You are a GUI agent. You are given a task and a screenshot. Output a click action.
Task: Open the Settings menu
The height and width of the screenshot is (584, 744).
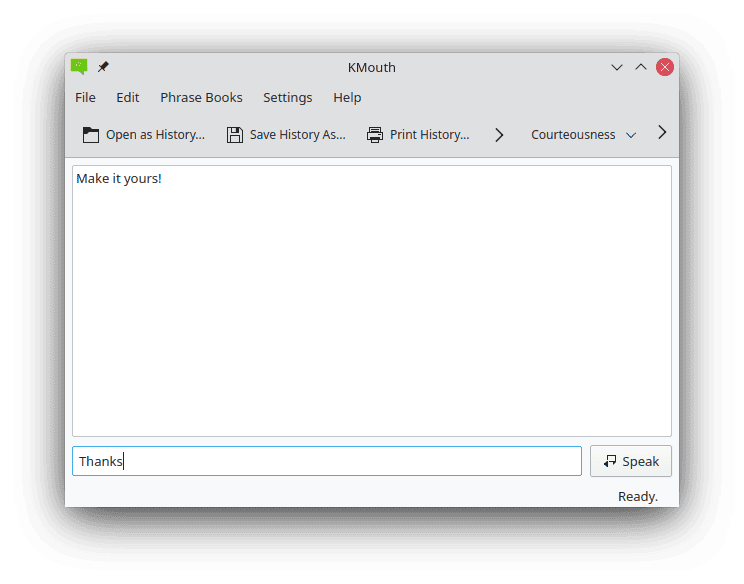tap(288, 97)
